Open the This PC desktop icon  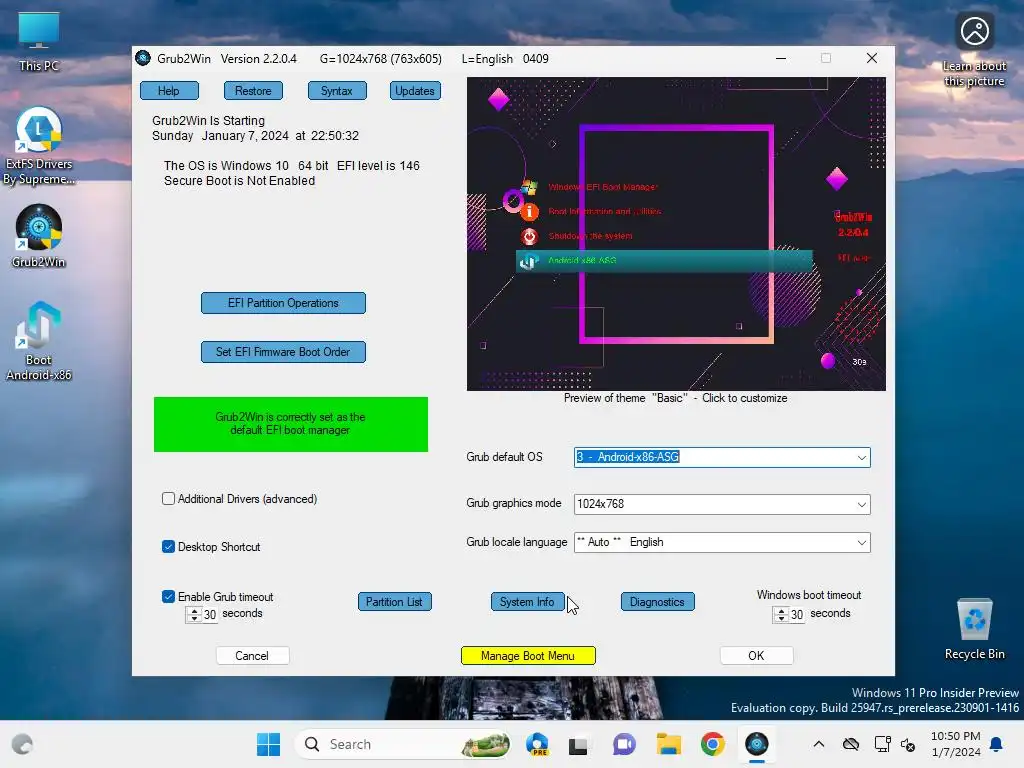click(x=39, y=41)
